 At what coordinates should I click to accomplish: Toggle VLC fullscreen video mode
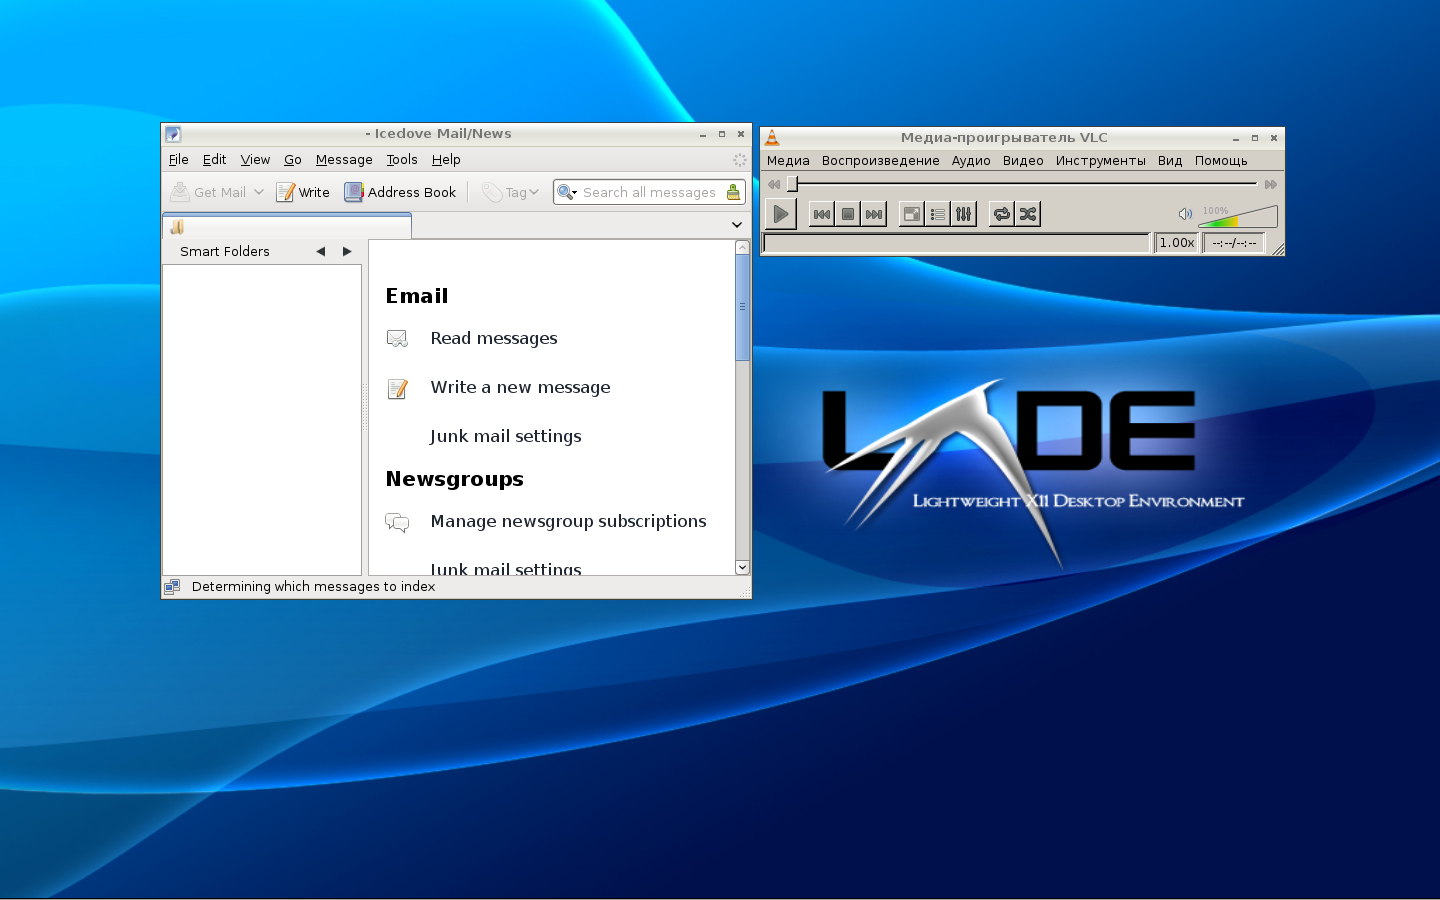912,214
